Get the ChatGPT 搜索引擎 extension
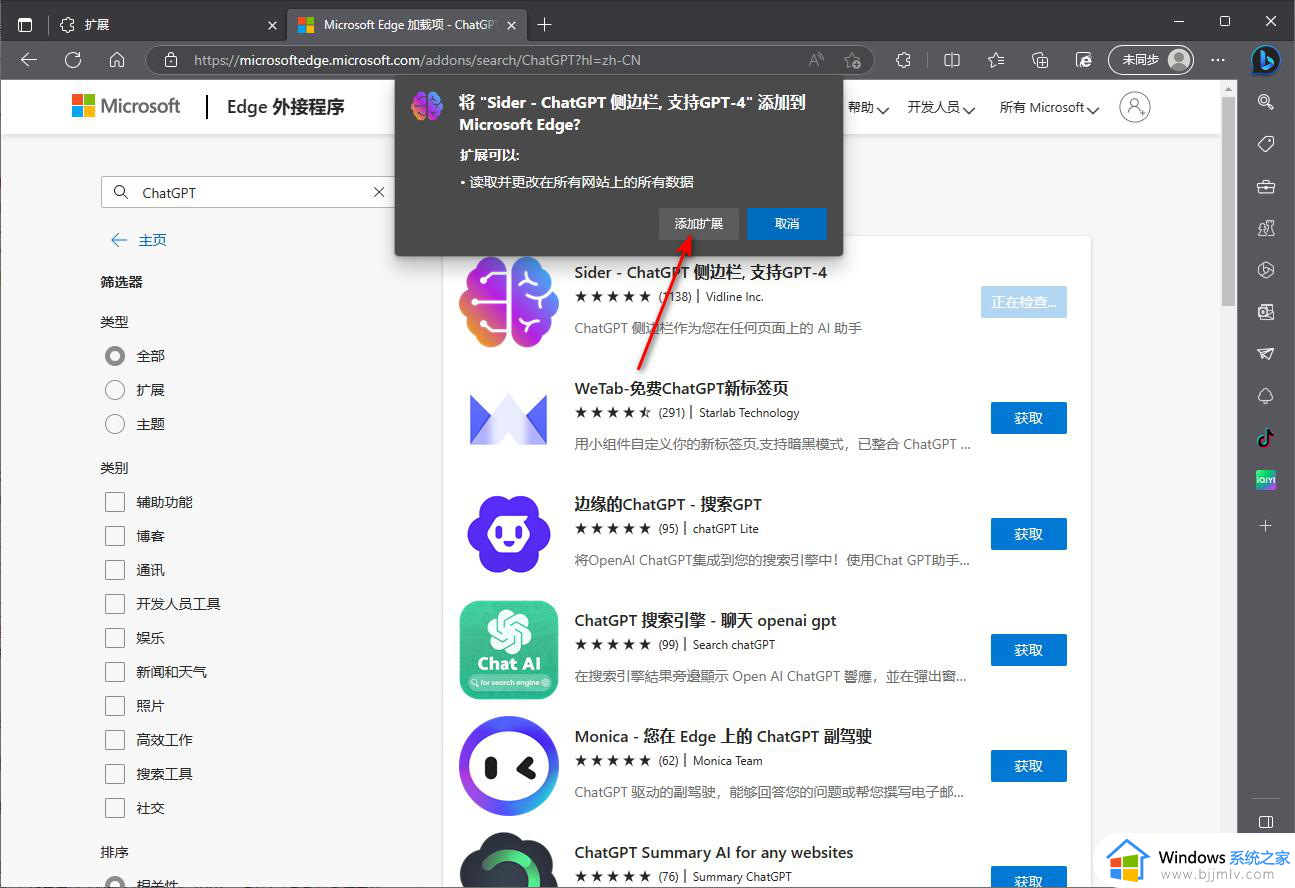The image size is (1295, 888). (1028, 650)
